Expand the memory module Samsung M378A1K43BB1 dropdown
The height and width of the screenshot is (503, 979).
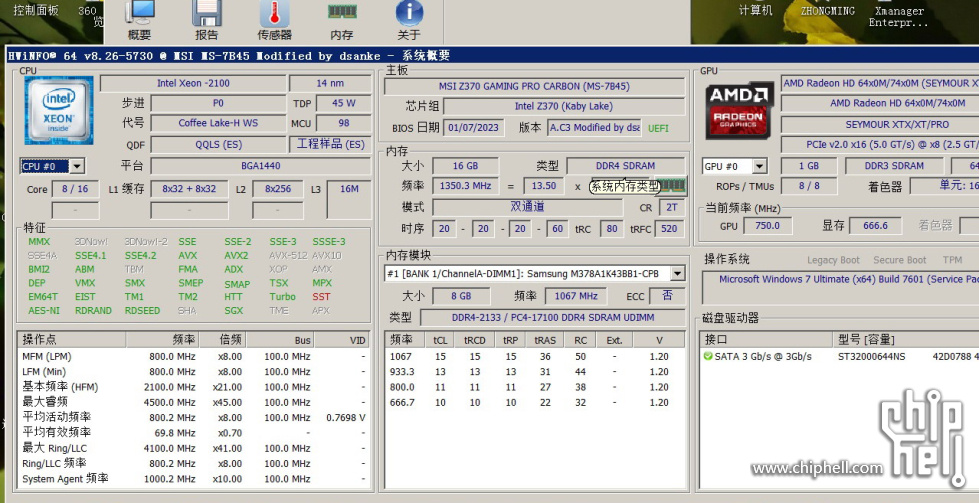pos(677,273)
